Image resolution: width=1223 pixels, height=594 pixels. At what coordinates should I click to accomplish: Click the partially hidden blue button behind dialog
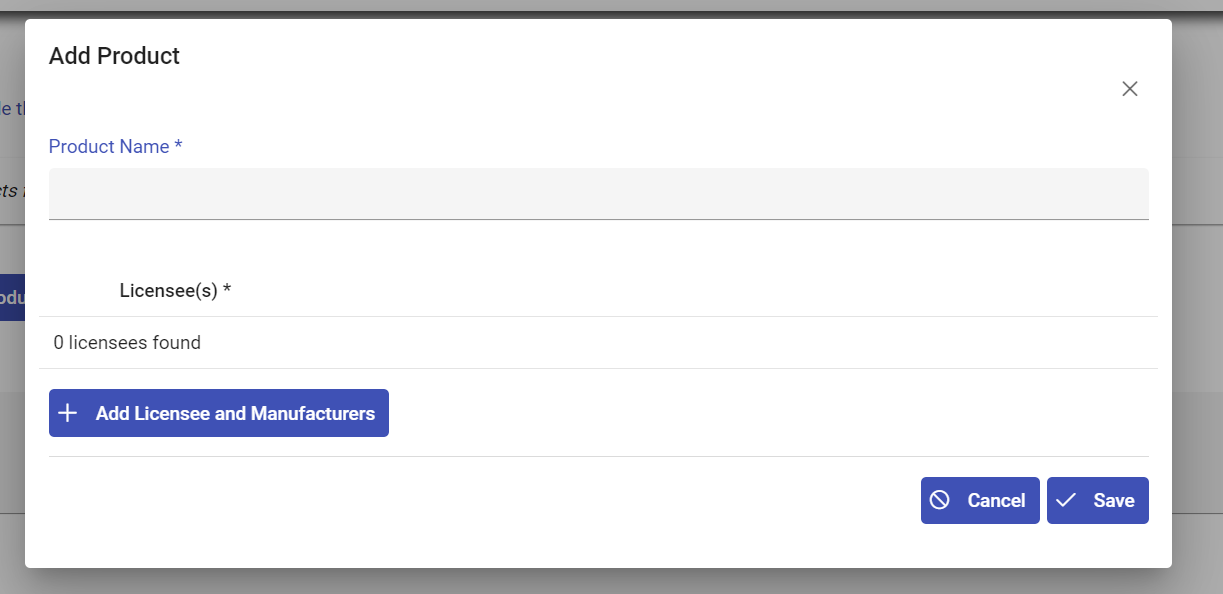tap(11, 298)
